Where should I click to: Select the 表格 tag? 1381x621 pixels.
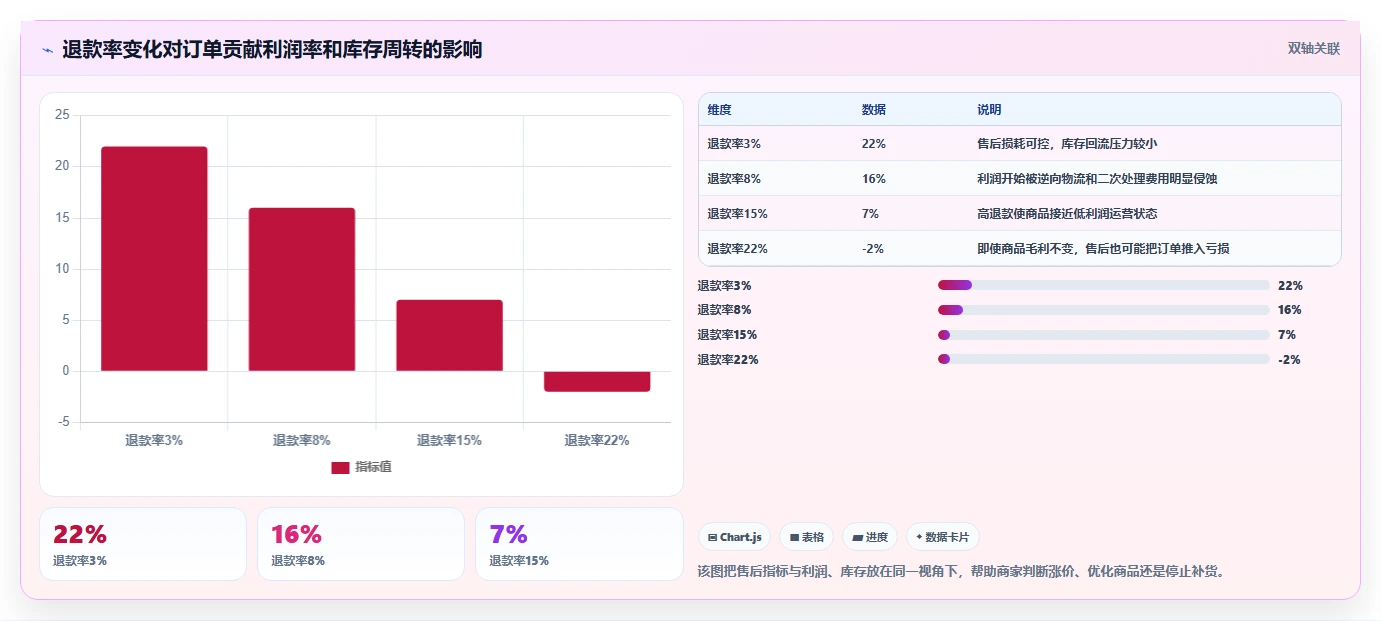pyautogui.click(x=806, y=537)
